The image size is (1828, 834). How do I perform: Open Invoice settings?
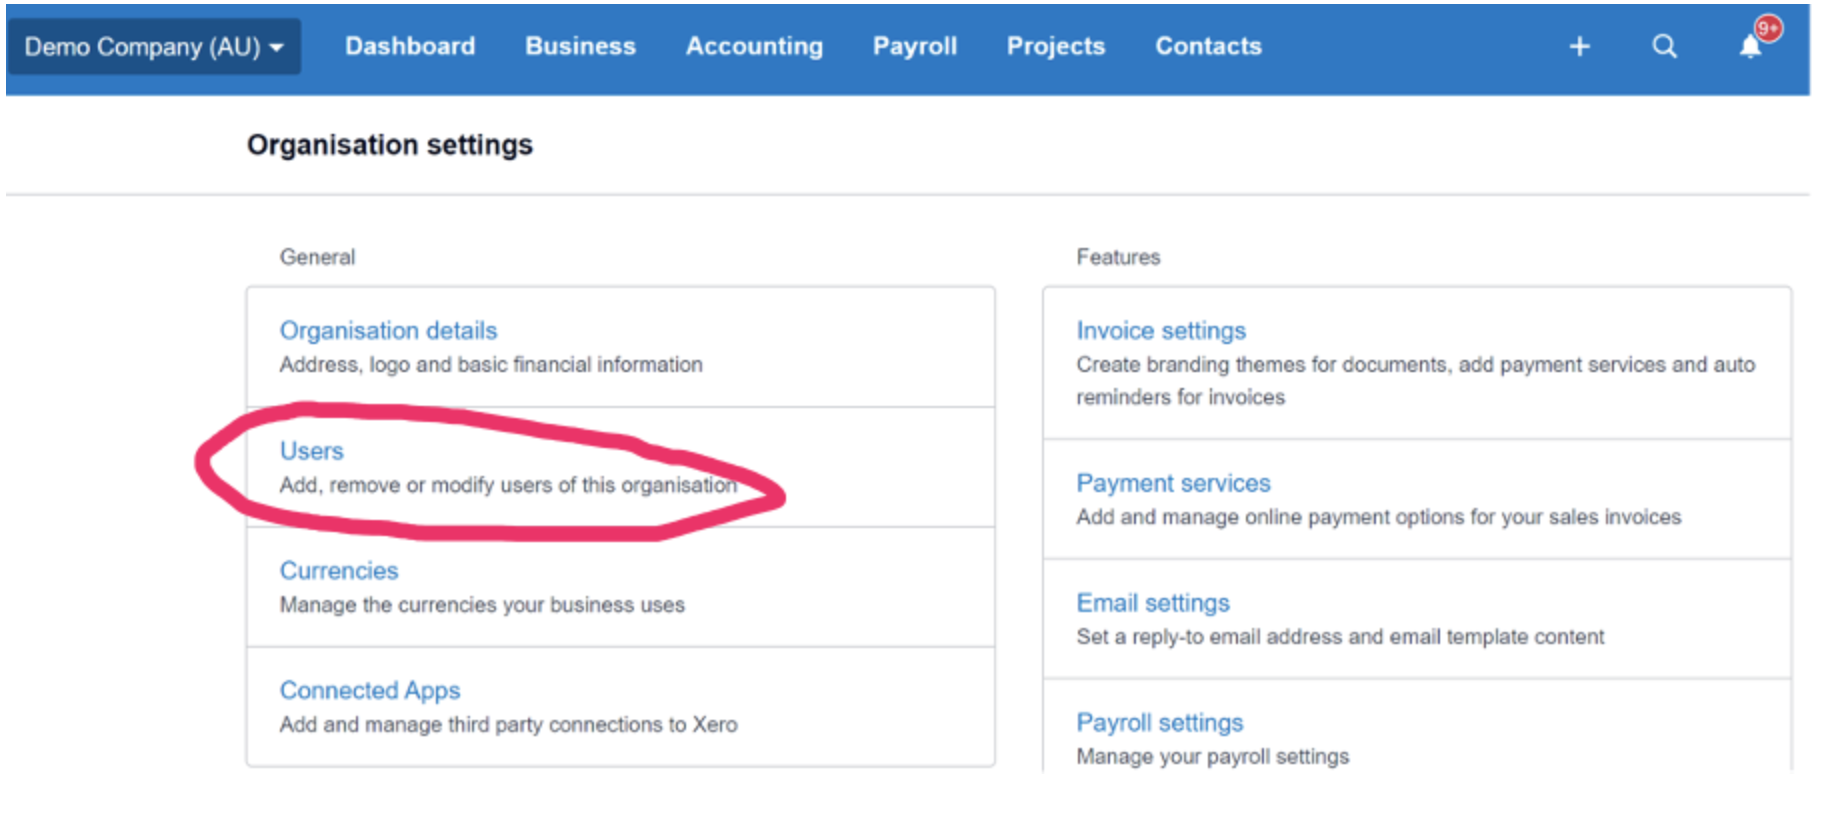(1161, 331)
